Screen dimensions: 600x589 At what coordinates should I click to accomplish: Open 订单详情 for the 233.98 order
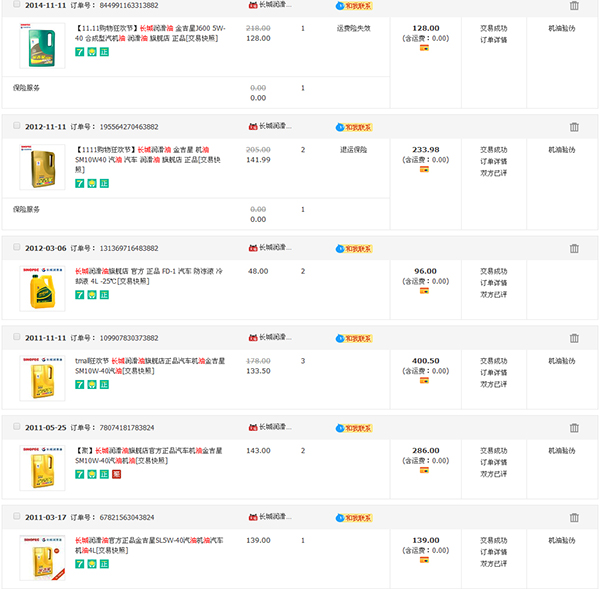493,161
